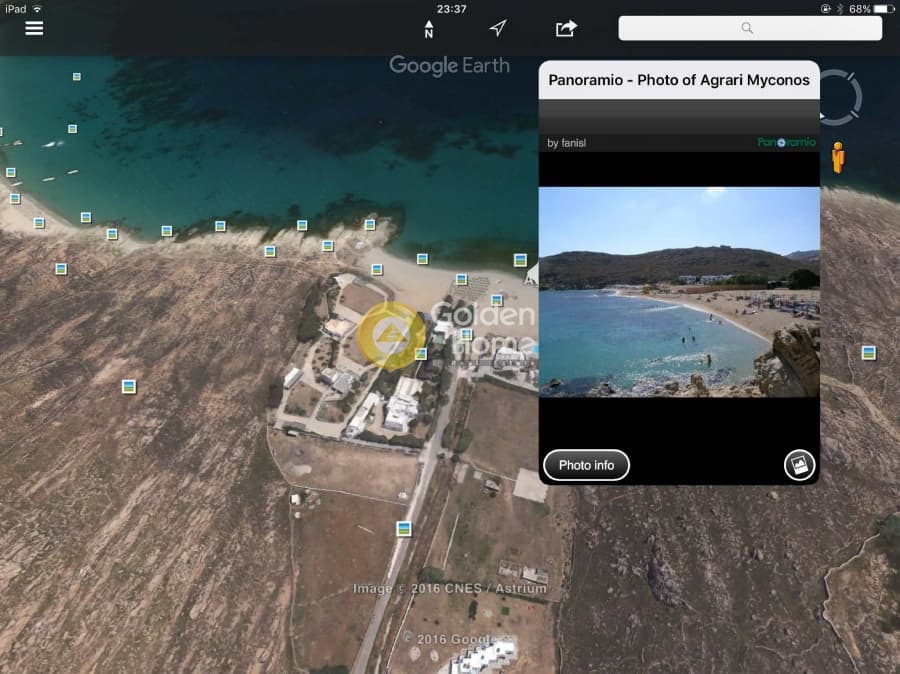The width and height of the screenshot is (900, 674).
Task: Open the share icon
Action: [x=566, y=28]
